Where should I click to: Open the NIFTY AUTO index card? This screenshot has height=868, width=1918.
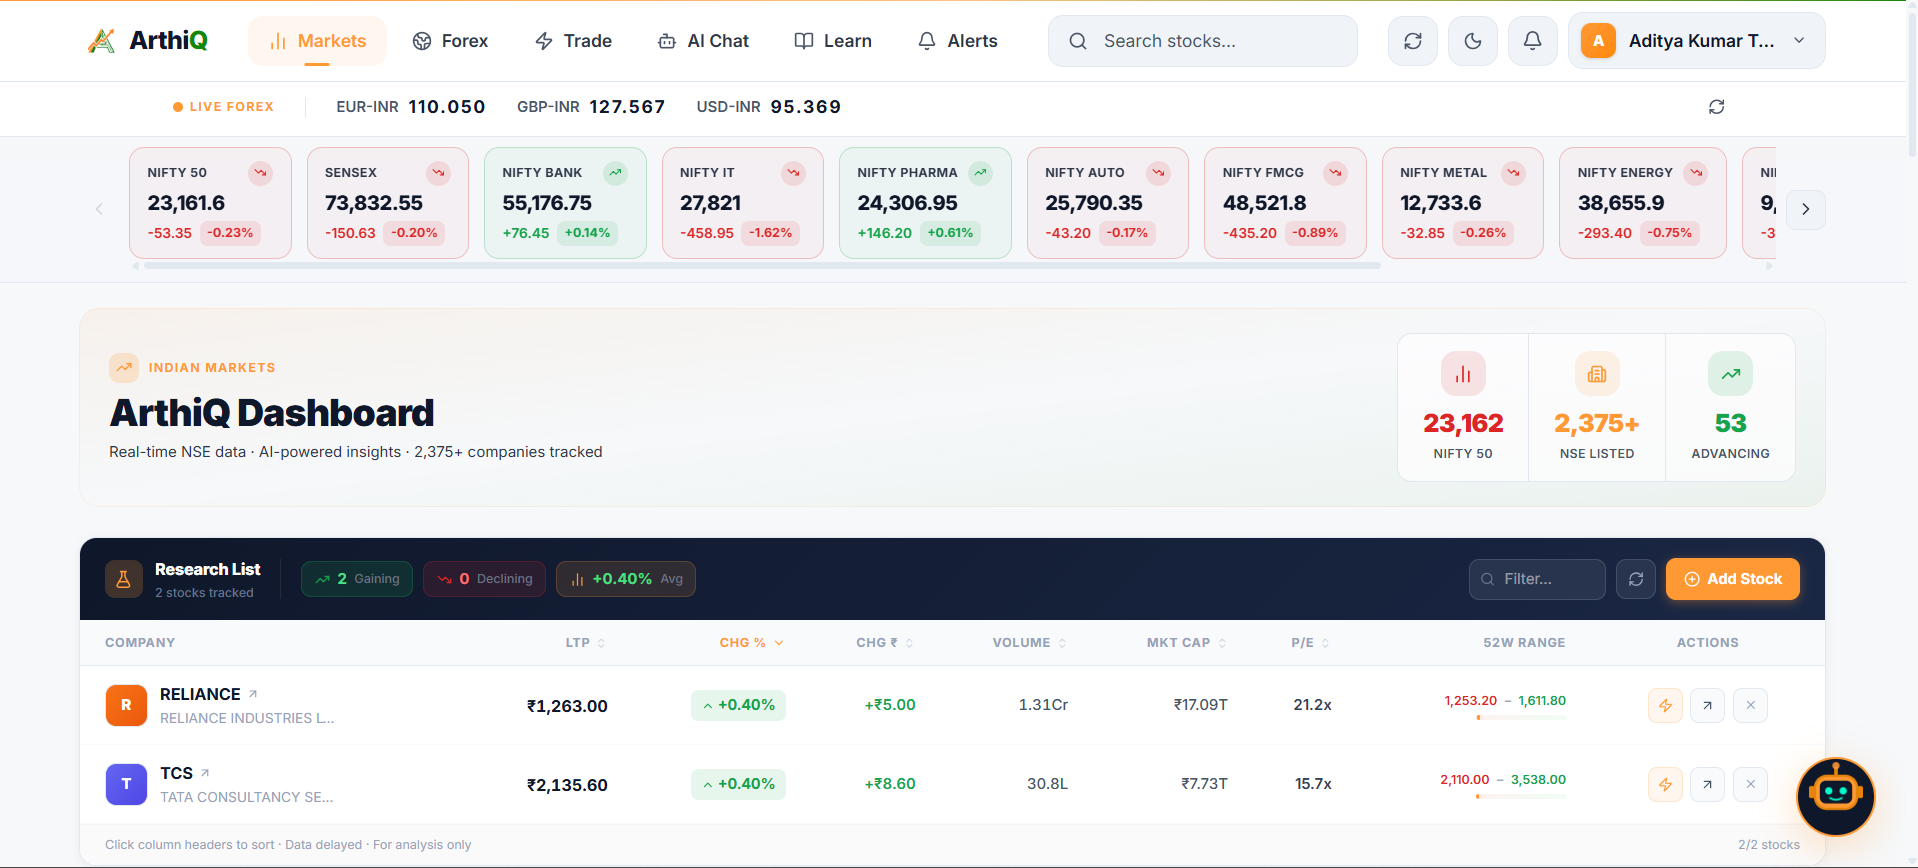click(1108, 203)
